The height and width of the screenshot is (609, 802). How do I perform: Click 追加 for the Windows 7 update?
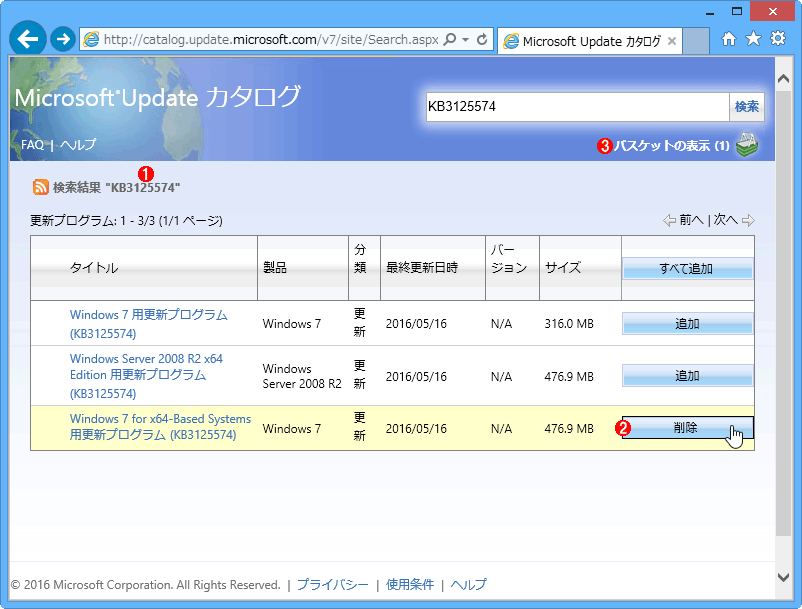pyautogui.click(x=687, y=323)
